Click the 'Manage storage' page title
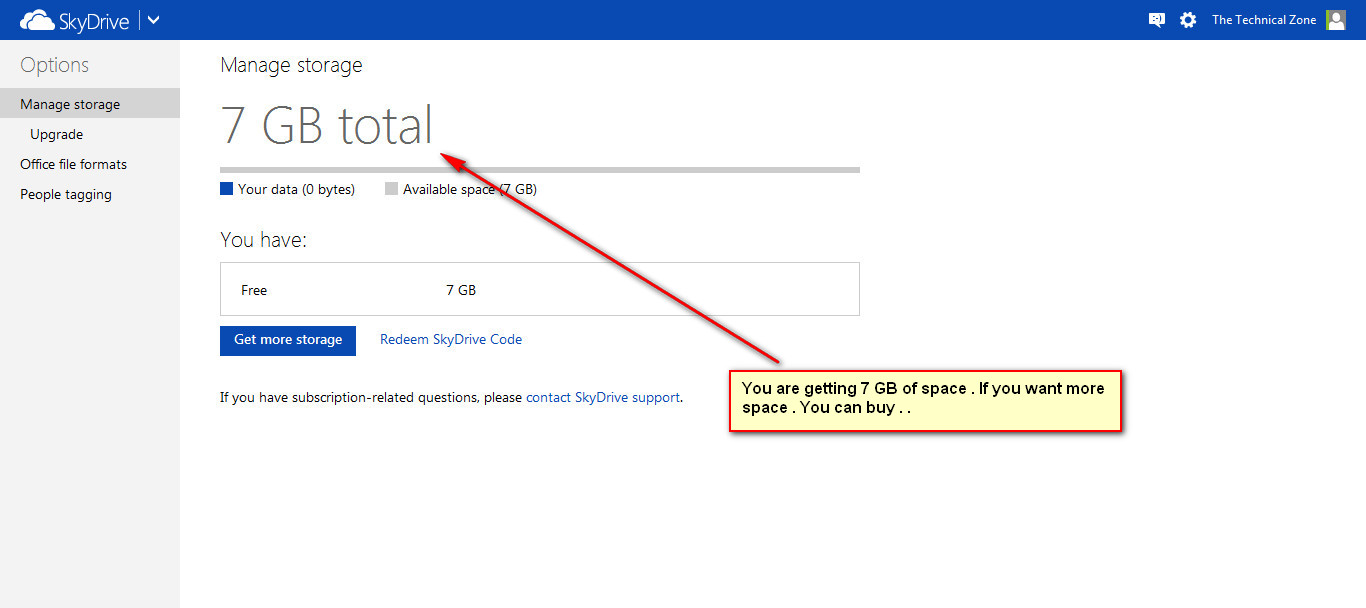 [292, 66]
